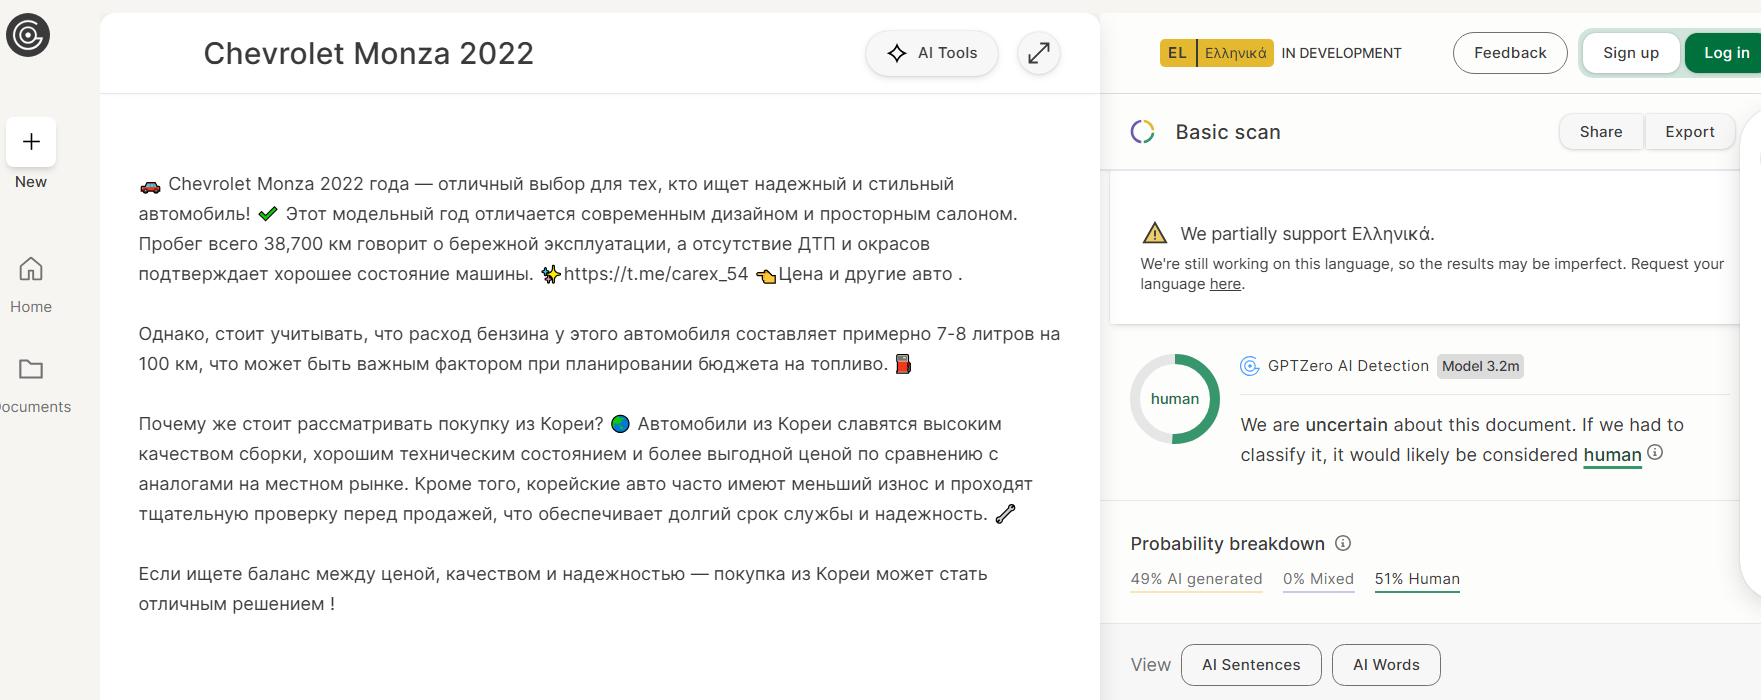
Task: Click the info icon after the human classification
Action: tap(1655, 453)
